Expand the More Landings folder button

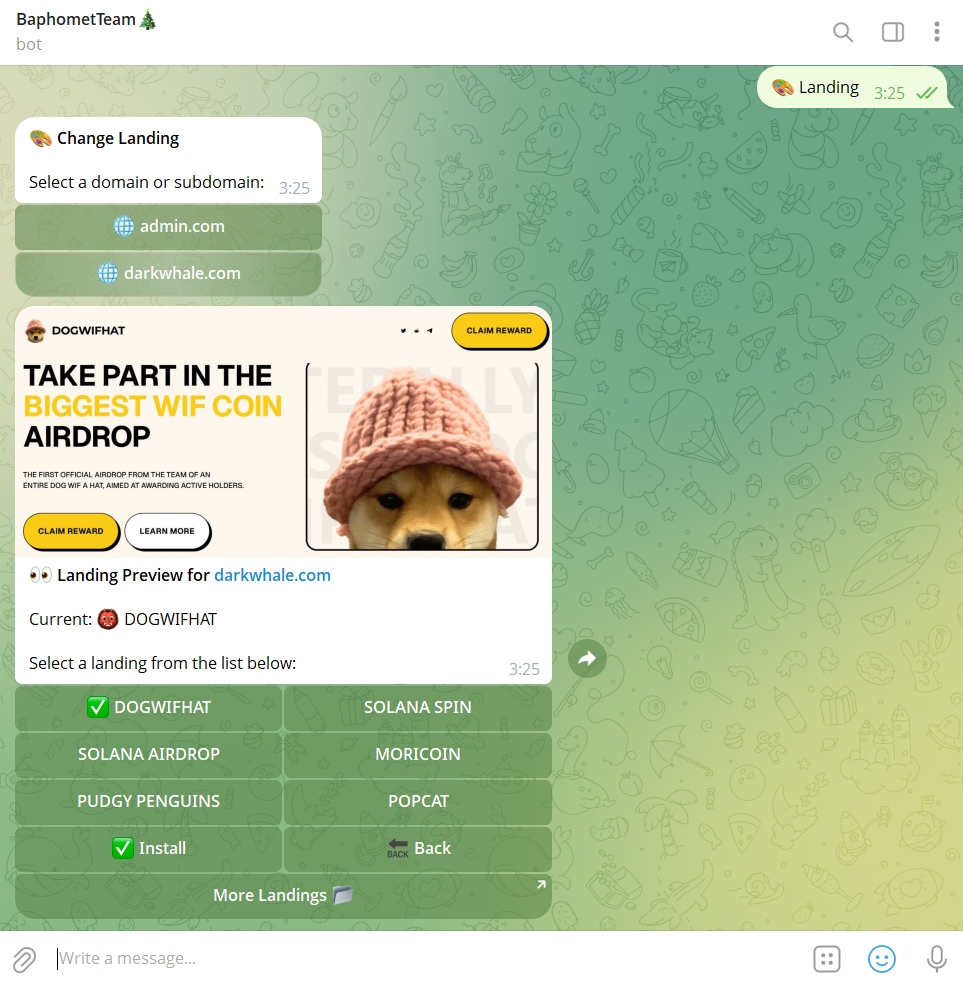point(283,896)
